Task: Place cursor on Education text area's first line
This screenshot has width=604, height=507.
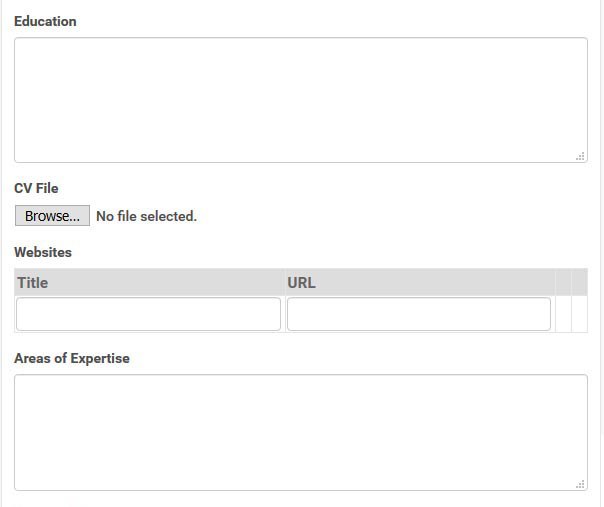Action: (300, 52)
